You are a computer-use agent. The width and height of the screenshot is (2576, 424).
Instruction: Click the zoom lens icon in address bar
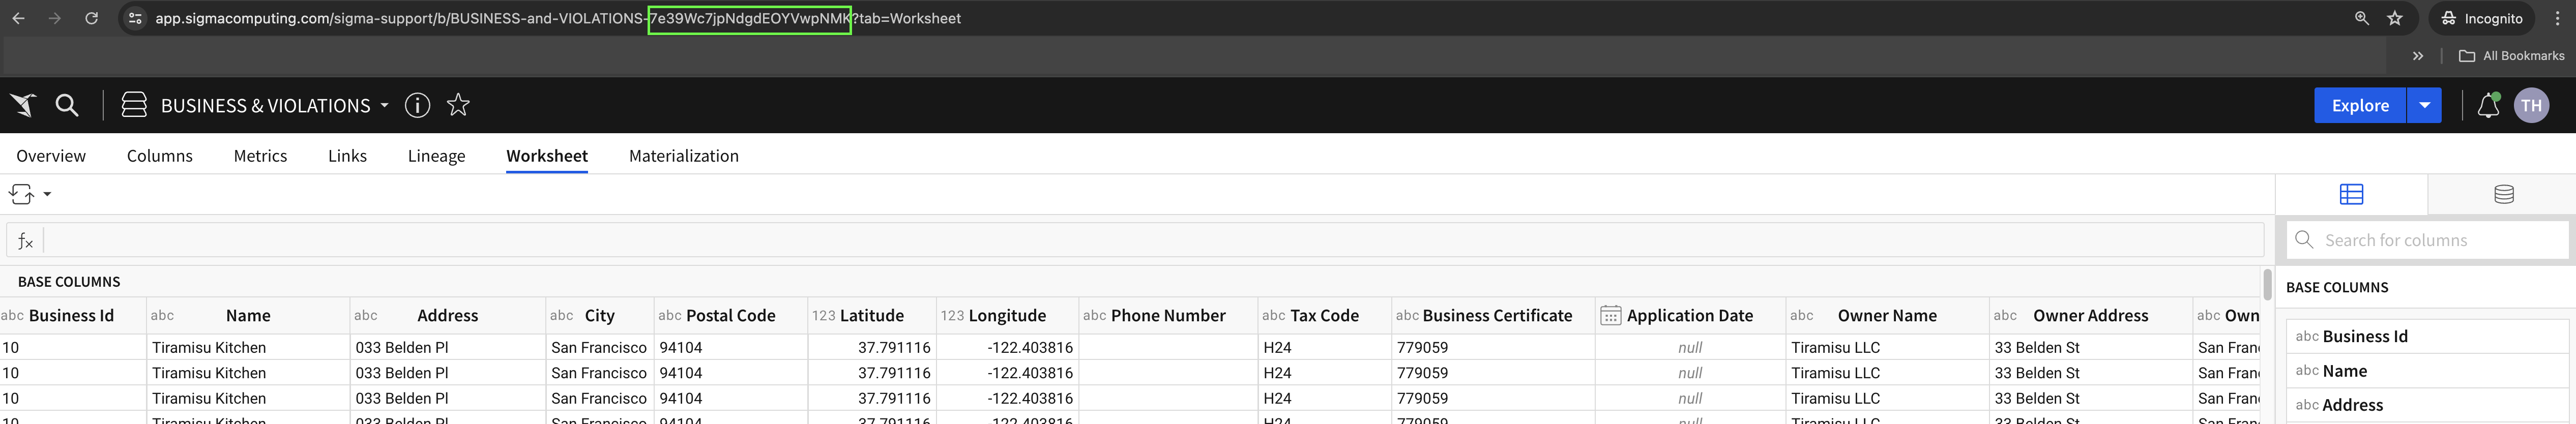pyautogui.click(x=2361, y=18)
